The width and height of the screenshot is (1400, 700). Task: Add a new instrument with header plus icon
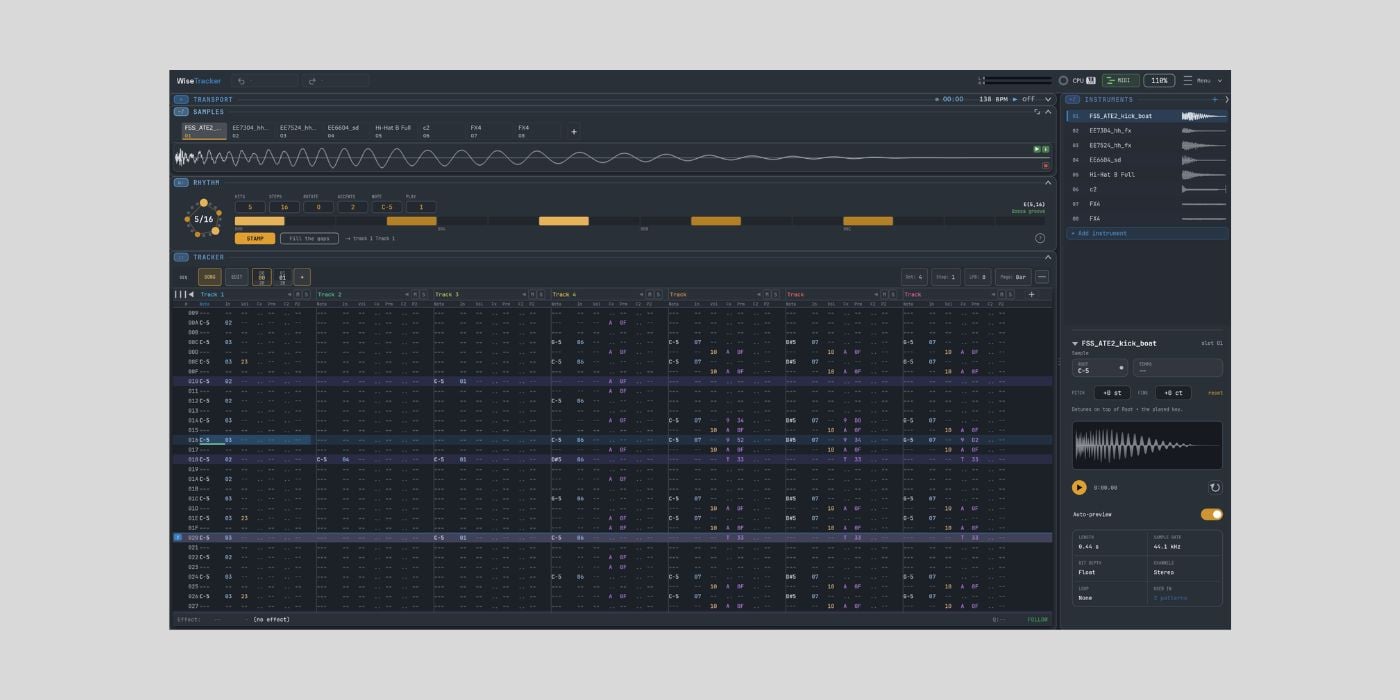click(x=1215, y=100)
